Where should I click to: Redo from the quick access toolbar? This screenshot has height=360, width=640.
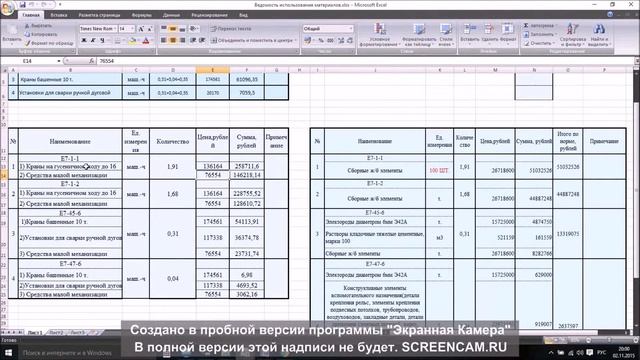click(45, 5)
